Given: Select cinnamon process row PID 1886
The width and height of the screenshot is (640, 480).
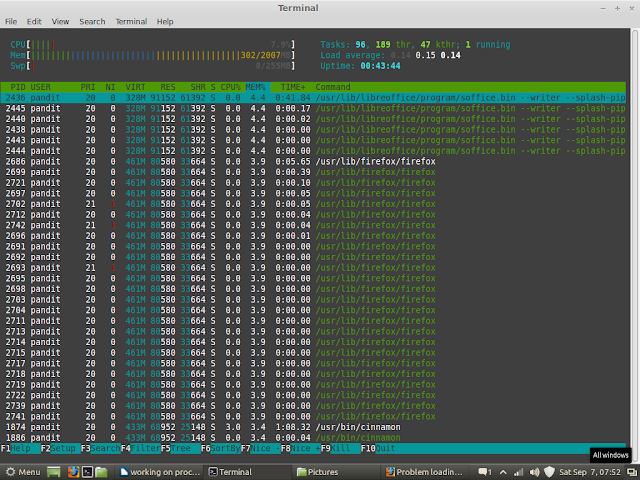Looking at the screenshot, I should pyautogui.click(x=313, y=438).
